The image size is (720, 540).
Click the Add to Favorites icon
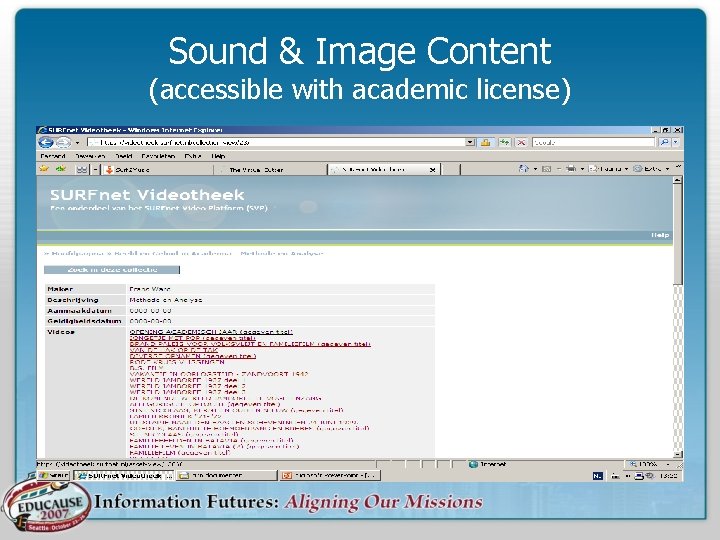(61, 169)
